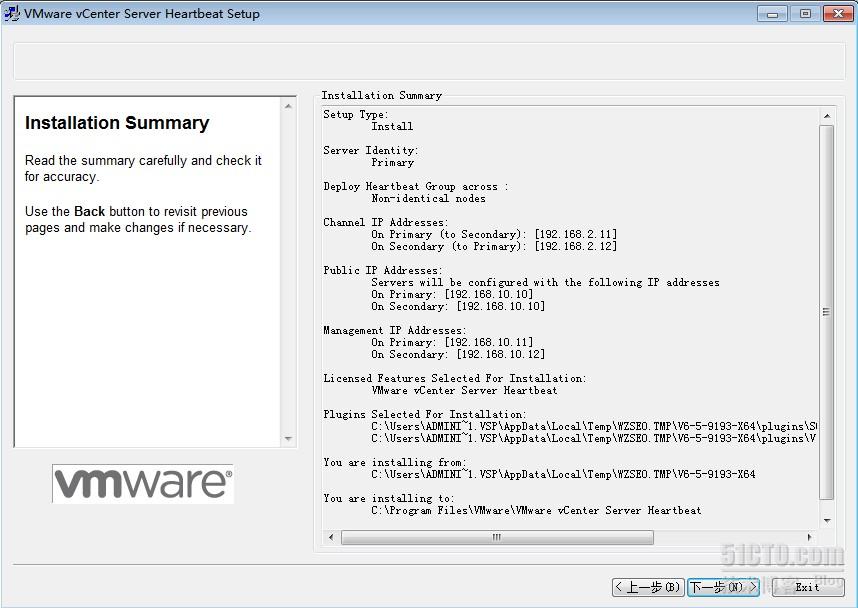Click management line with [192.168.10.11]
Image resolution: width=858 pixels, height=608 pixels.
[452, 343]
